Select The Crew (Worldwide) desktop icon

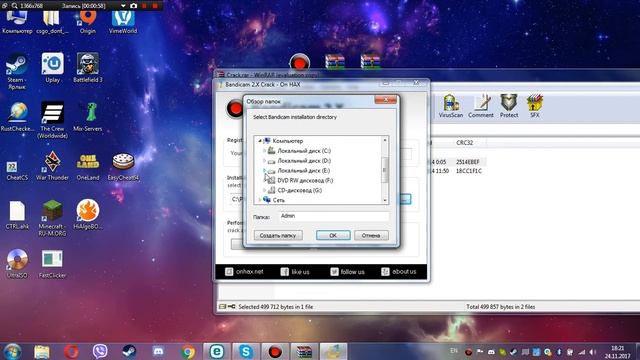coord(52,120)
